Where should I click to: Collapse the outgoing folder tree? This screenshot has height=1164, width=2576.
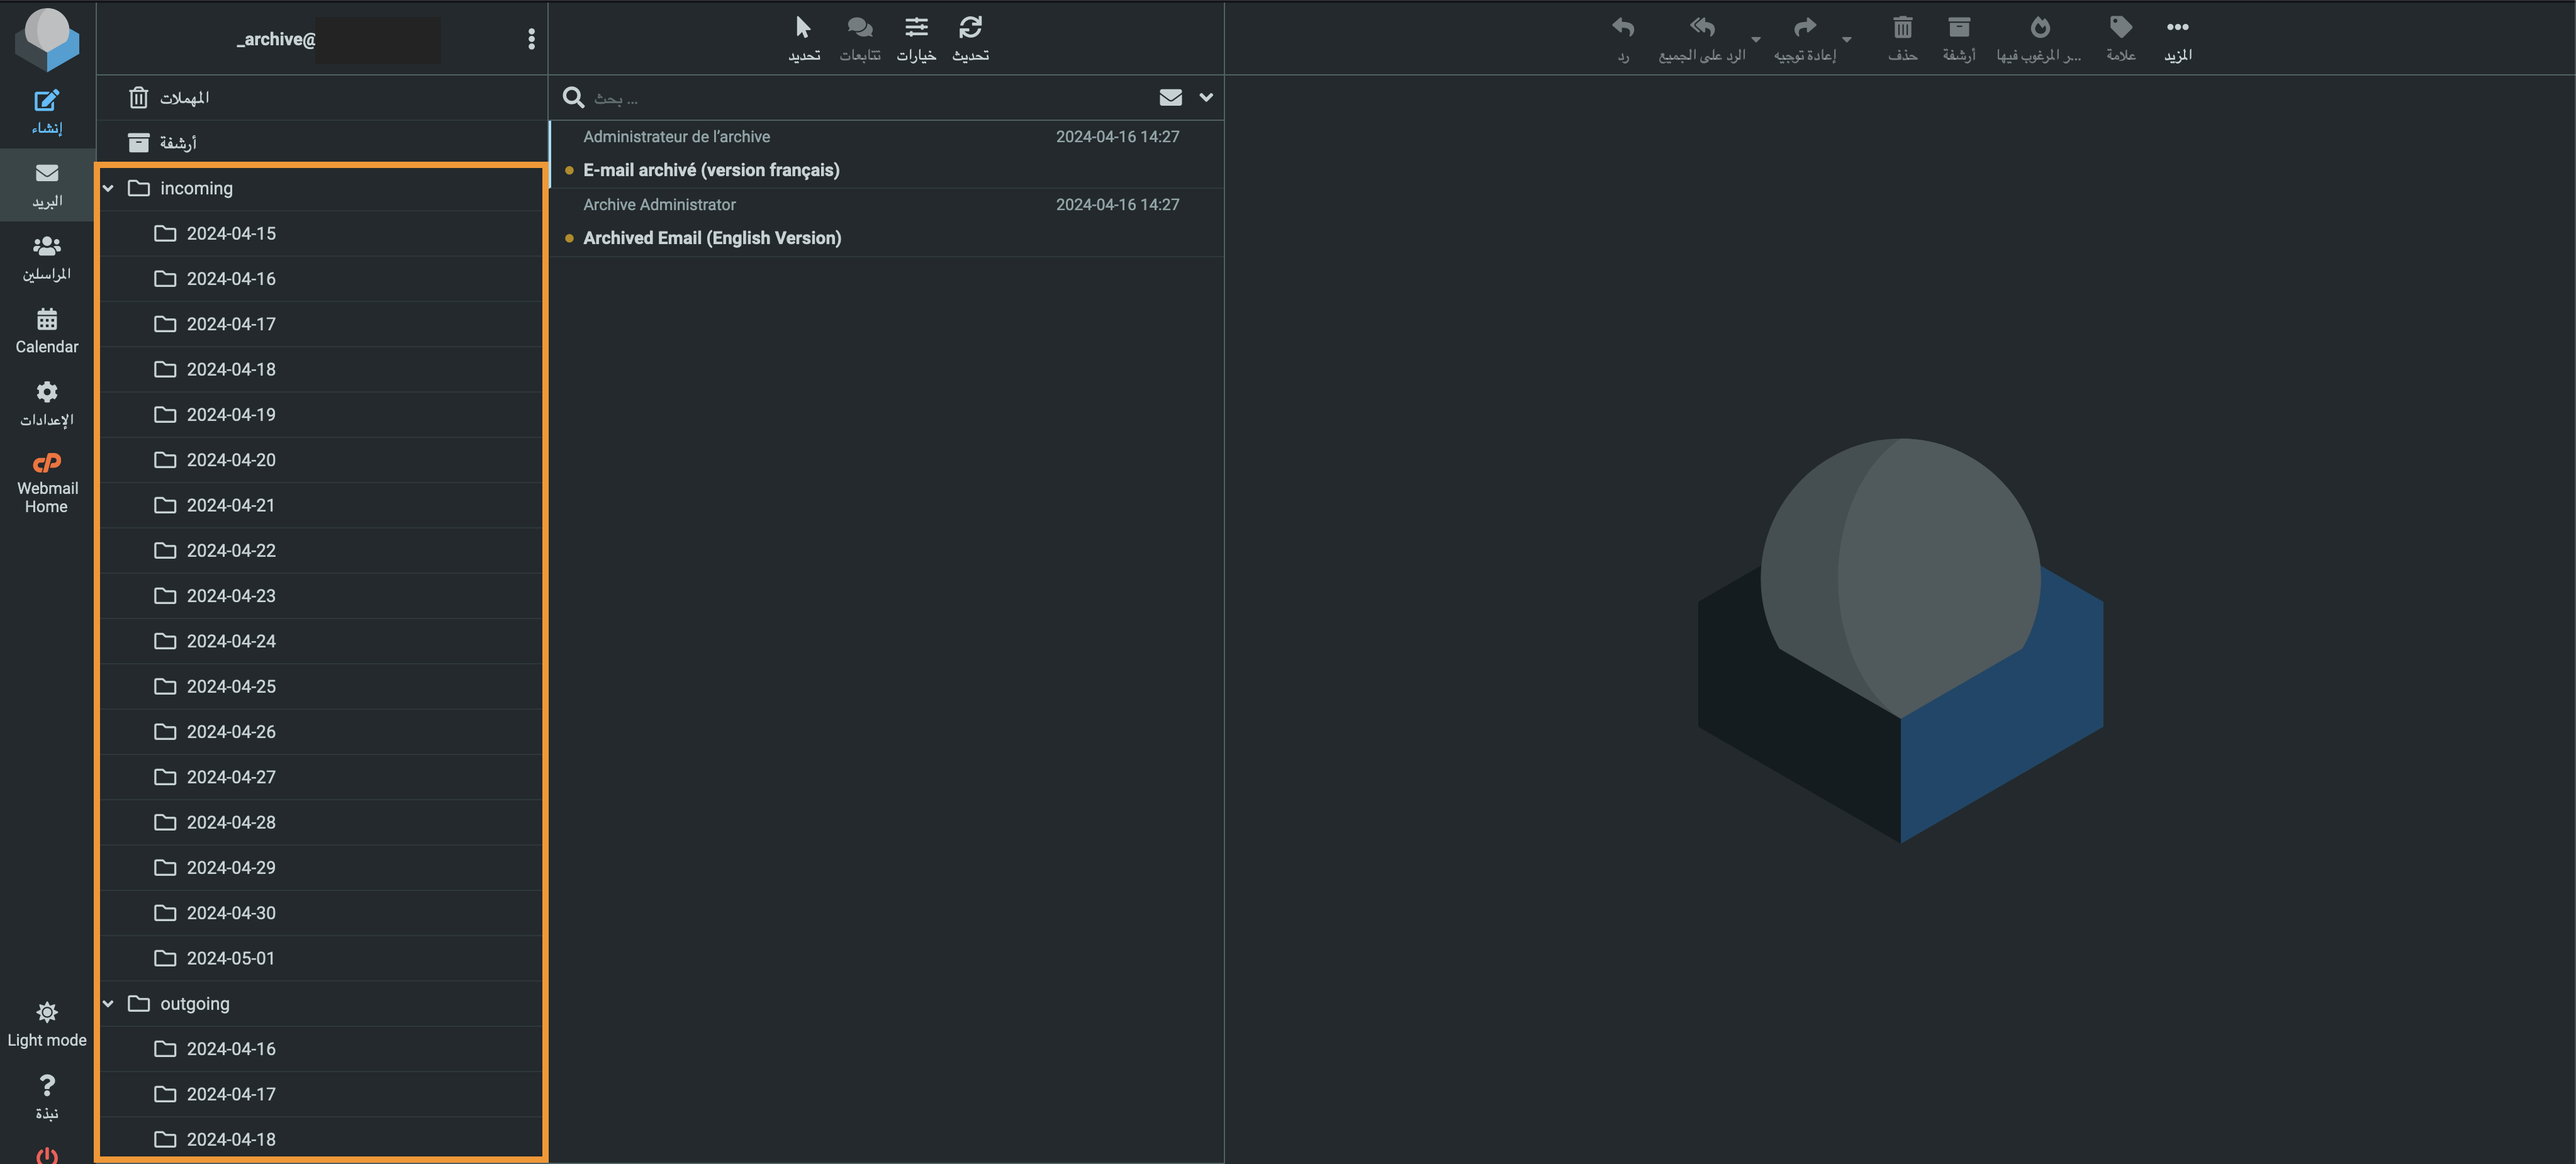click(108, 1003)
